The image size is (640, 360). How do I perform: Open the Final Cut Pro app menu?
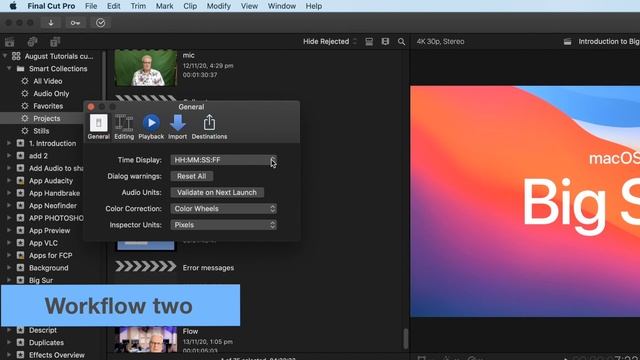[51, 6]
